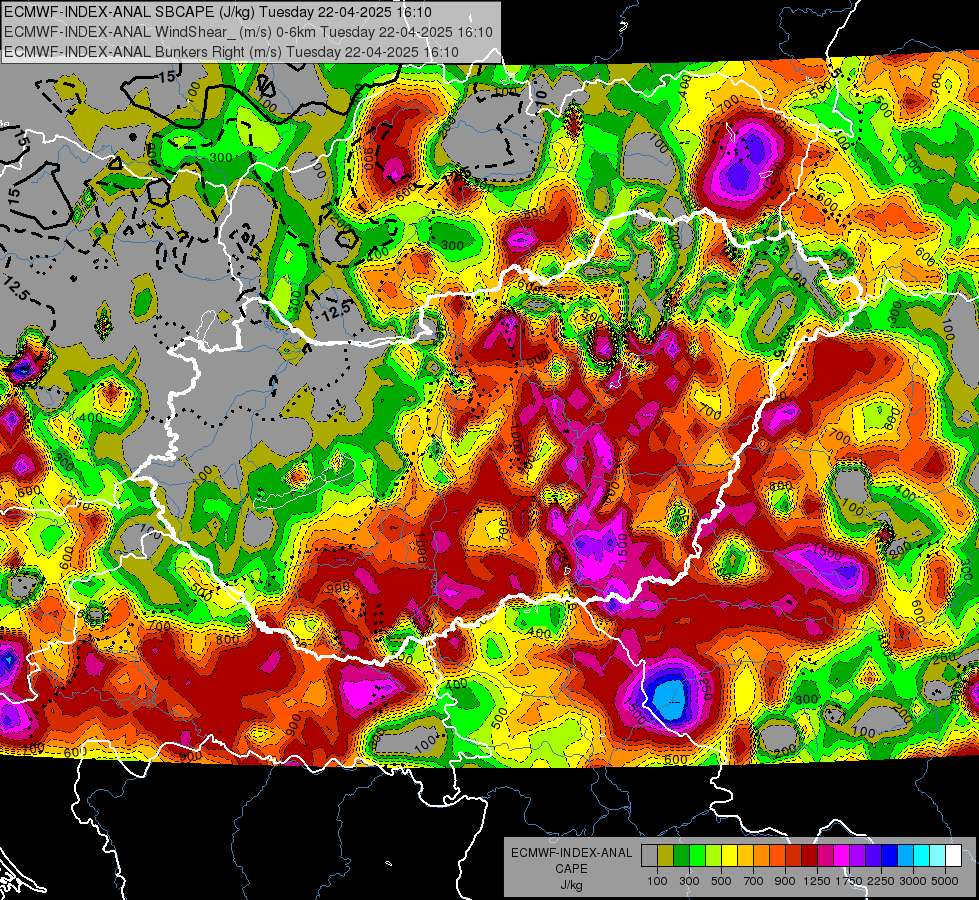Pick the lime yellow-green legend swatch
This screenshot has width=979, height=900.
click(713, 856)
